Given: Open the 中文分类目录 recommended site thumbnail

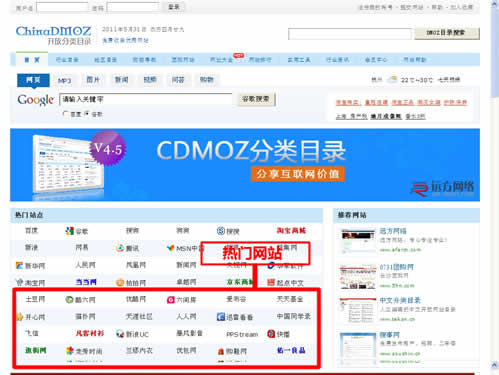Looking at the screenshot, I should (358, 311).
